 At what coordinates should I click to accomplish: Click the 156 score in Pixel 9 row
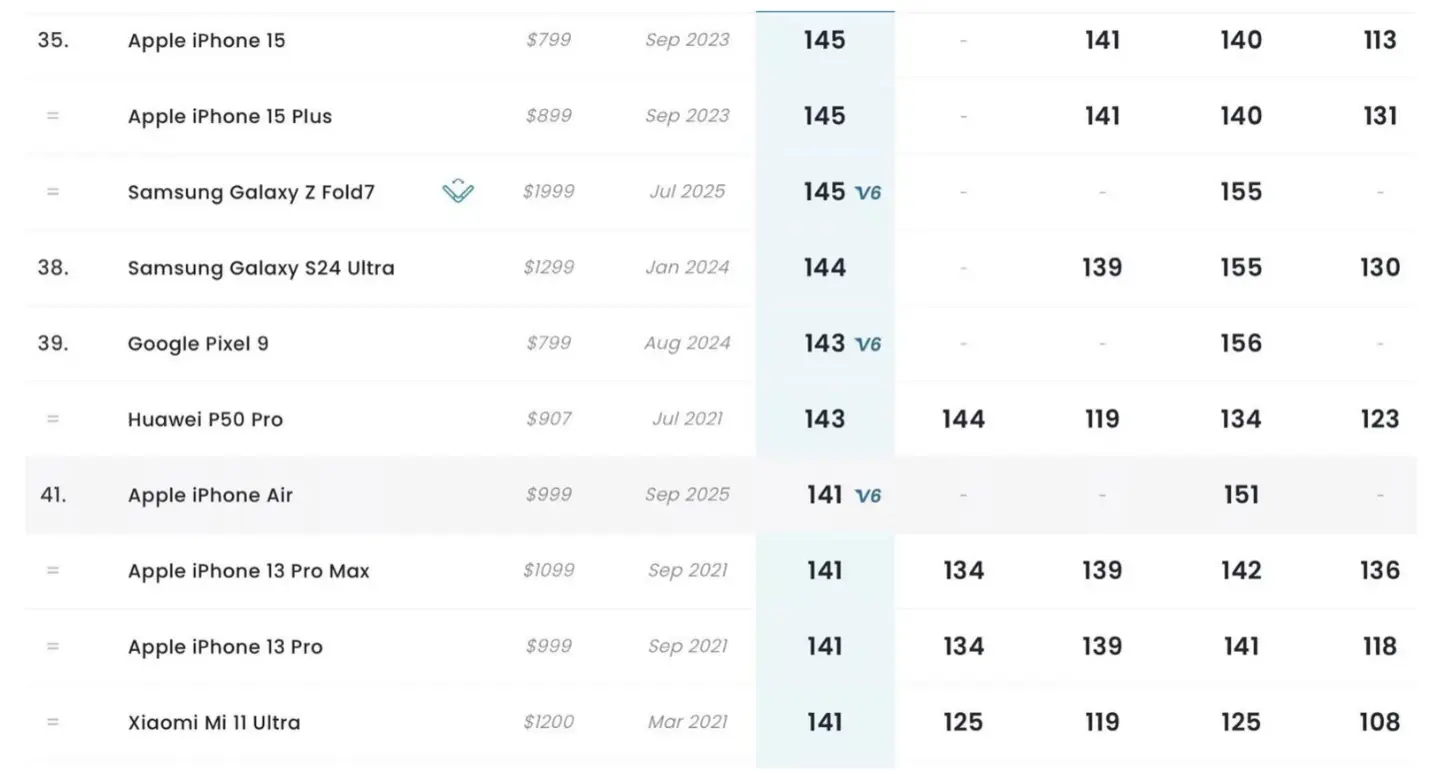1240,343
